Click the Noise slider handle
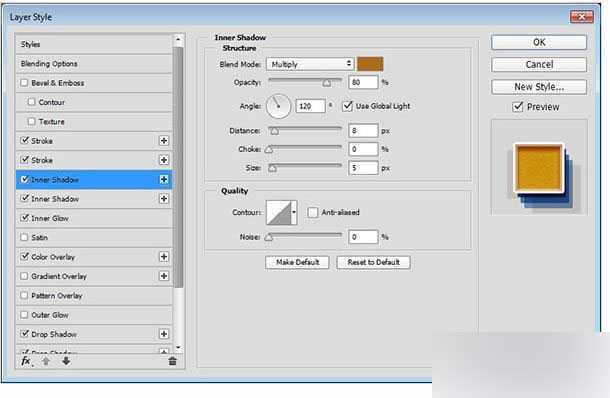The height and width of the screenshot is (398, 610). 269,237
